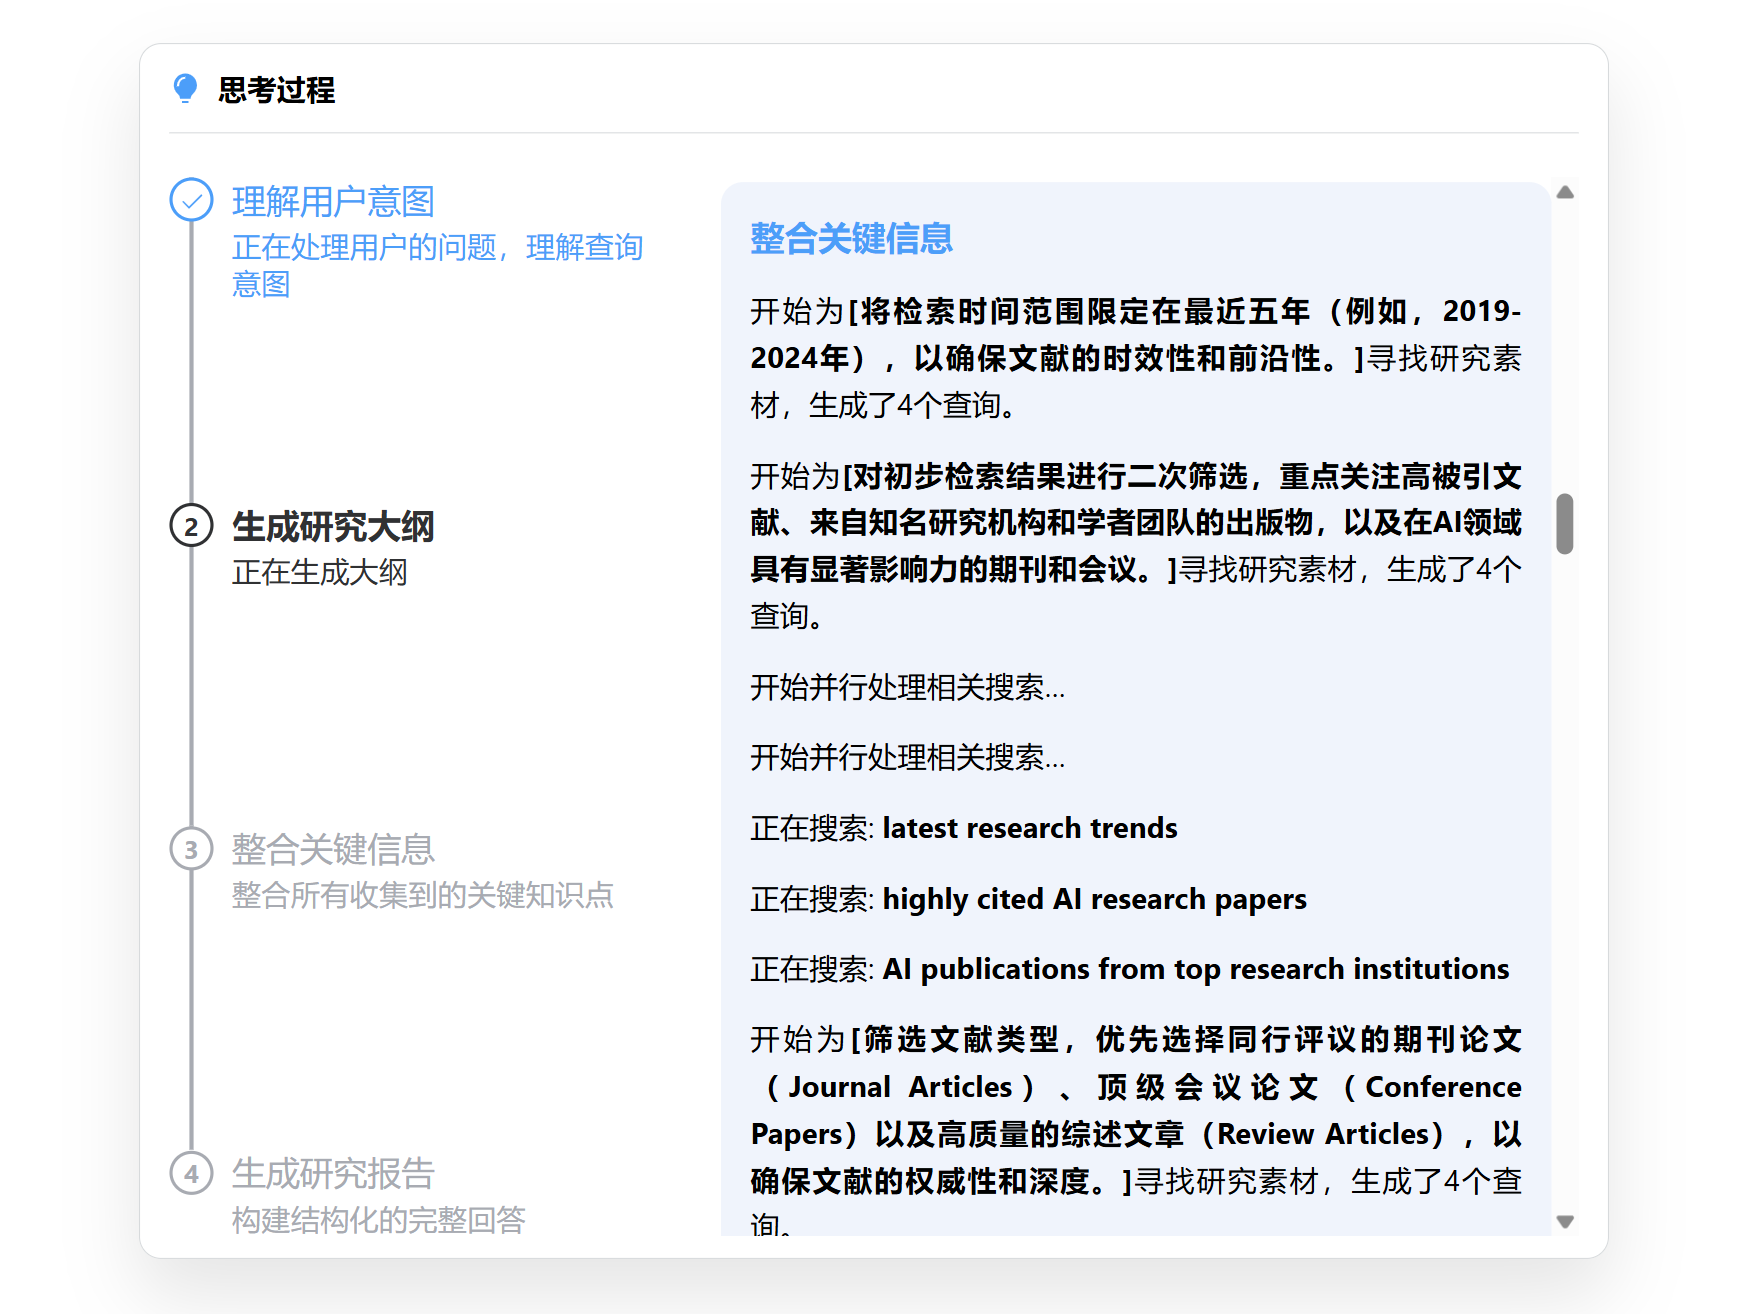Click the blue lightbulb icon beside 思考过程
The width and height of the screenshot is (1759, 1314).
pos(185,89)
